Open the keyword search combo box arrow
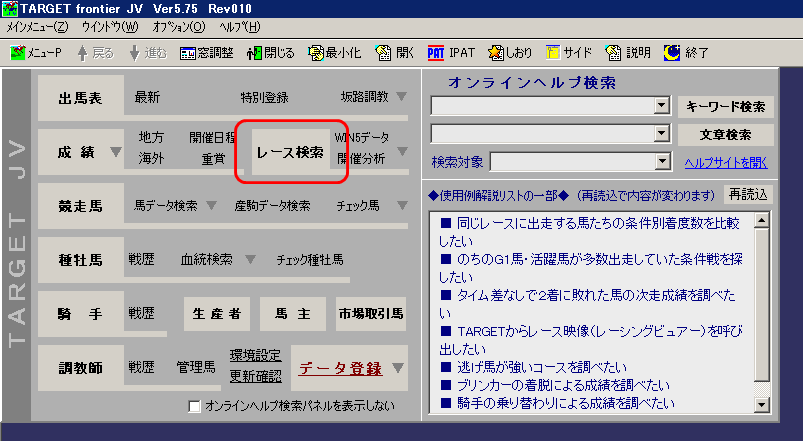Viewport: 803px width, 441px height. point(662,106)
